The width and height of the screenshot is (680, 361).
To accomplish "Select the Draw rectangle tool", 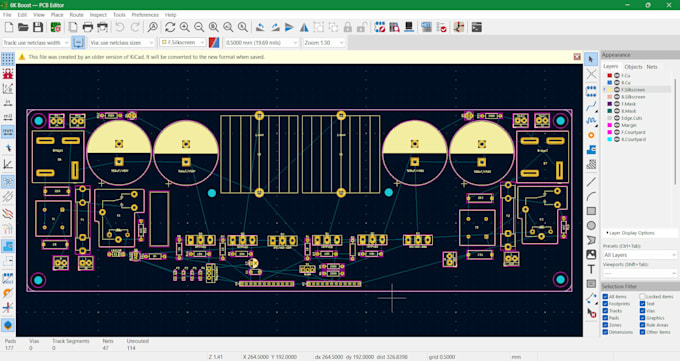I will [x=591, y=211].
